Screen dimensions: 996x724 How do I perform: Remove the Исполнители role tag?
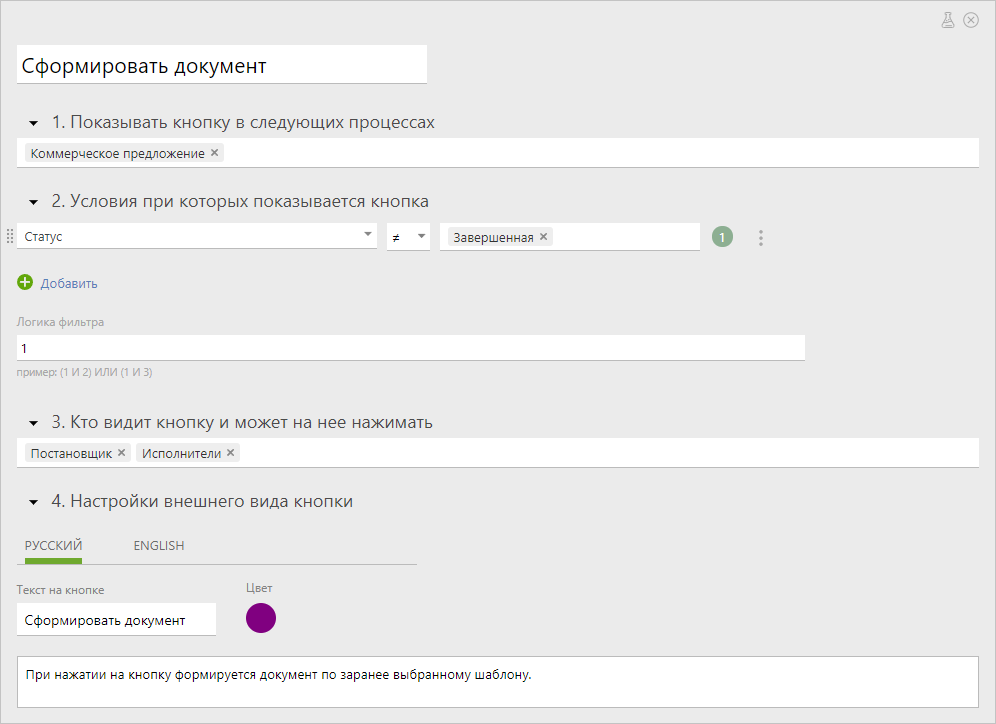pos(231,452)
